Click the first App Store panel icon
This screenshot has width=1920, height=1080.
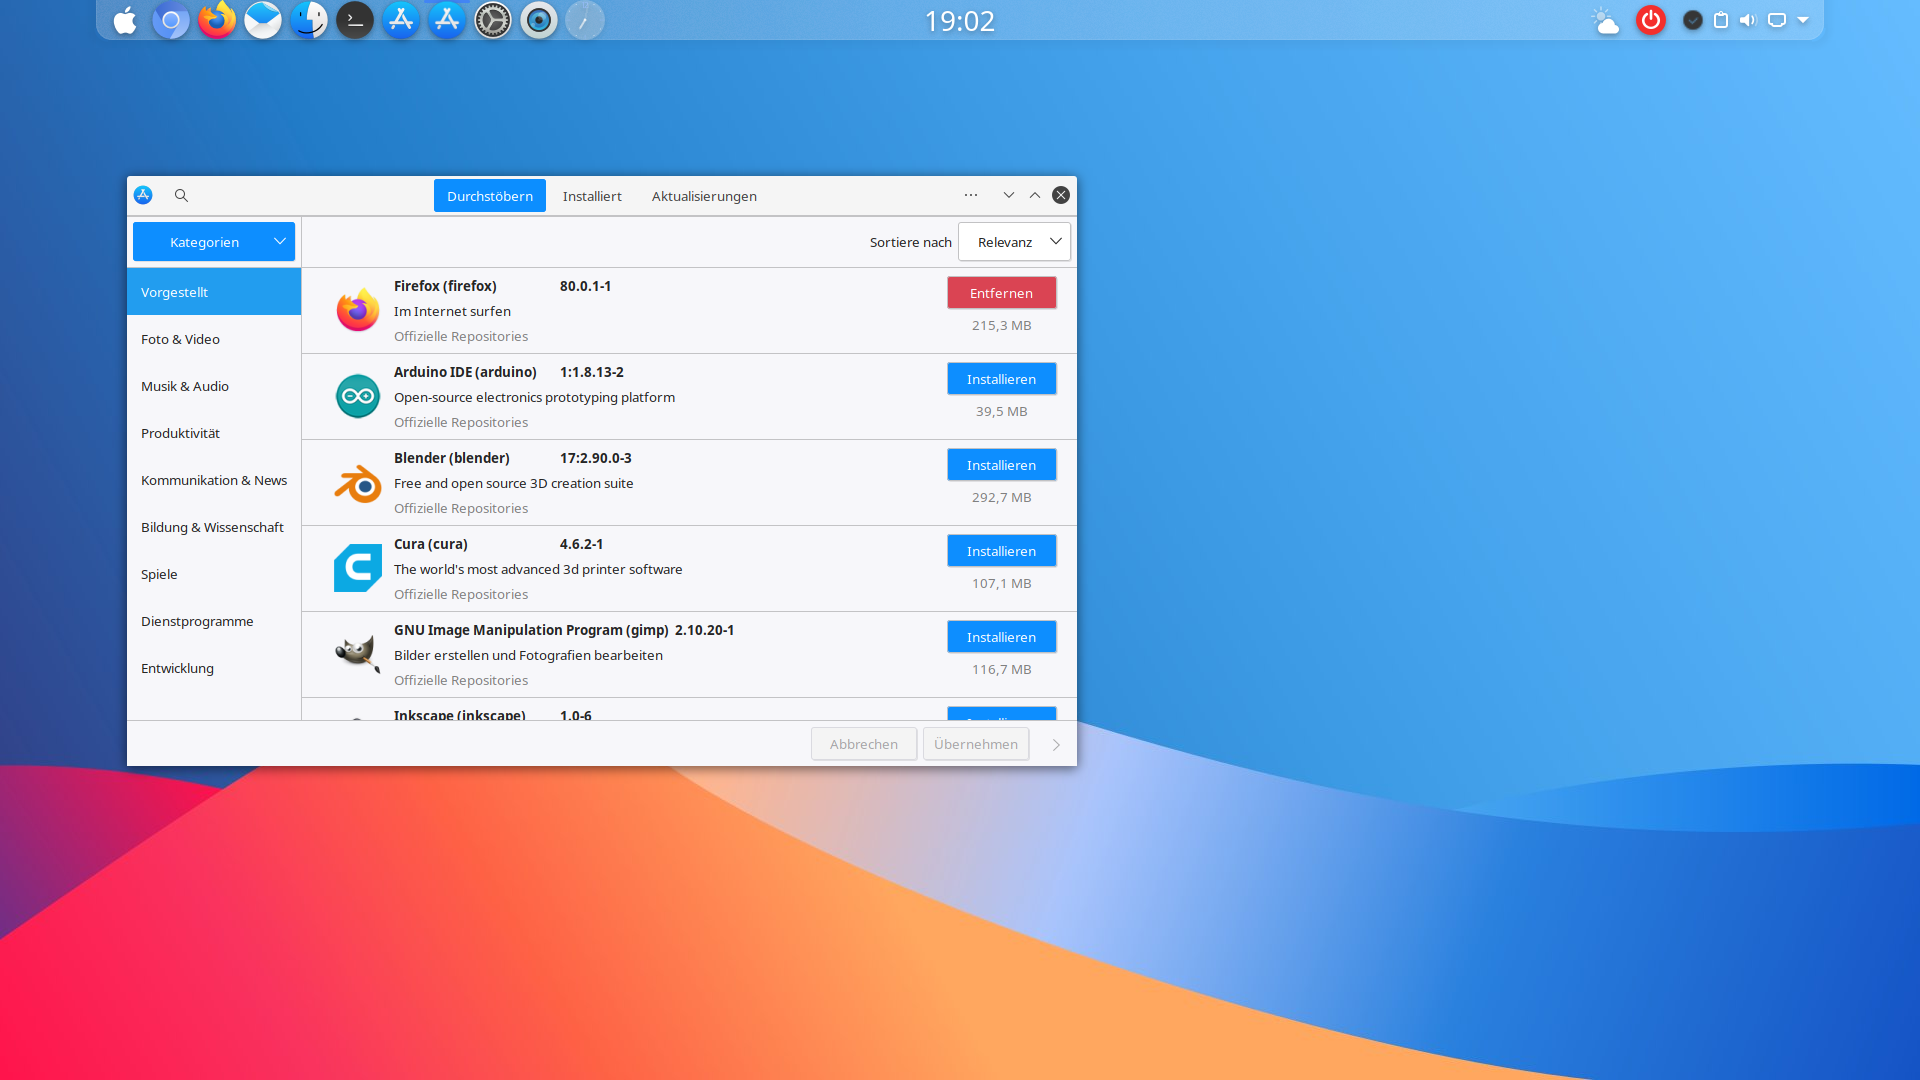(401, 20)
